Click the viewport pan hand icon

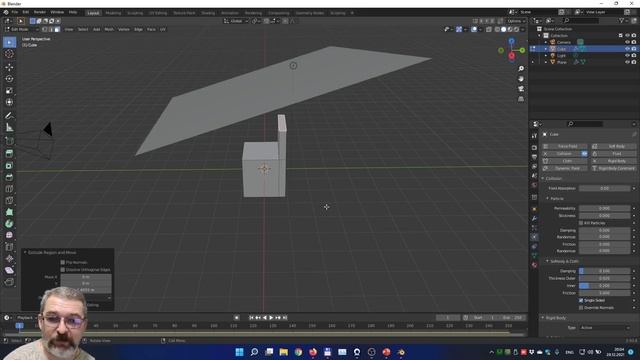pyautogui.click(x=521, y=79)
